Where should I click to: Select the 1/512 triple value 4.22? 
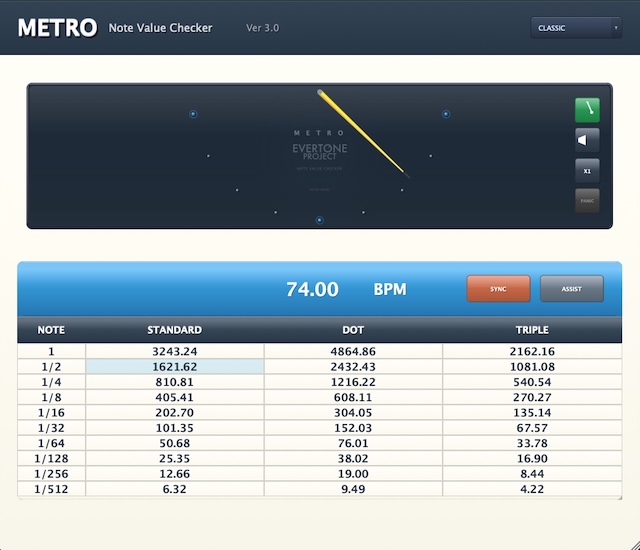click(x=532, y=489)
